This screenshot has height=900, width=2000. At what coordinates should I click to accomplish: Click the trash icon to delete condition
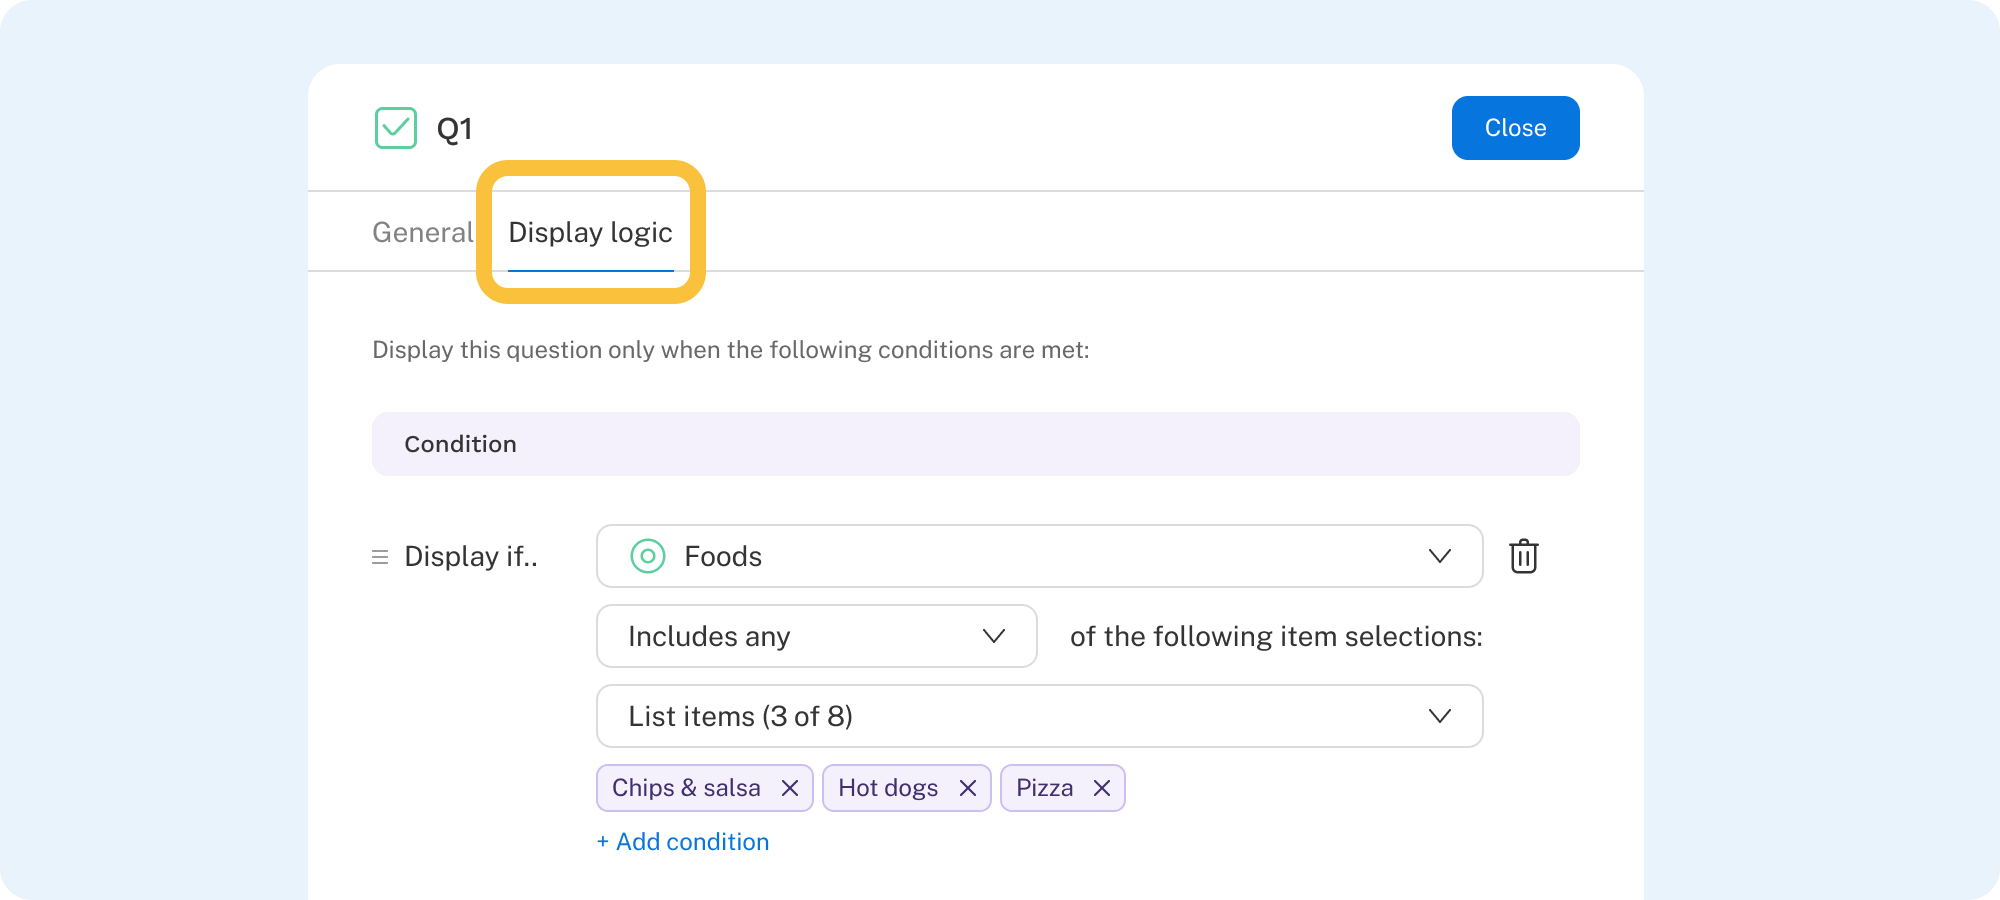[1523, 556]
